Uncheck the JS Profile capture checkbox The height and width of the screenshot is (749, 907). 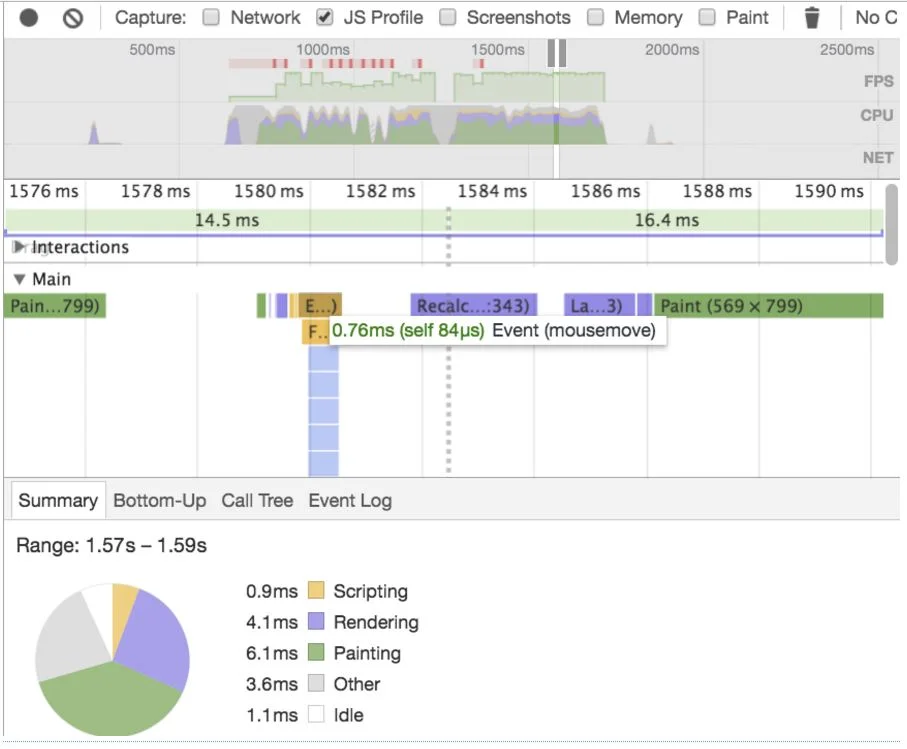pyautogui.click(x=325, y=17)
